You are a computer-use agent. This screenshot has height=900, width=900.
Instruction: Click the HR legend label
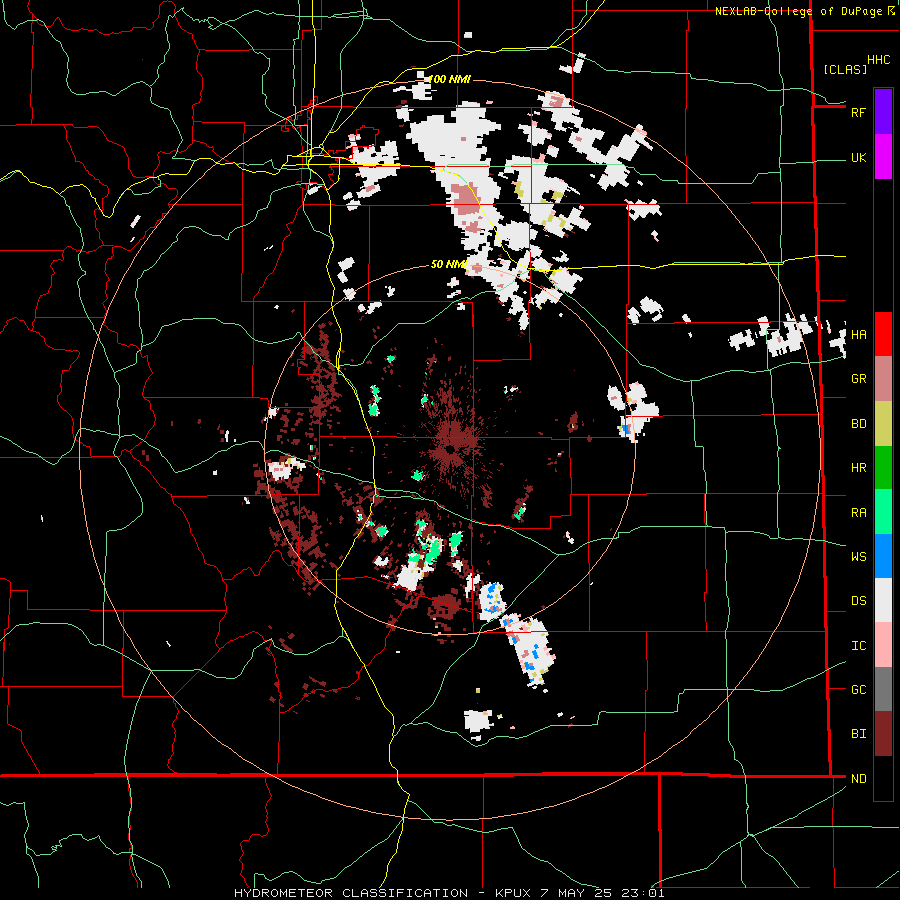(858, 468)
